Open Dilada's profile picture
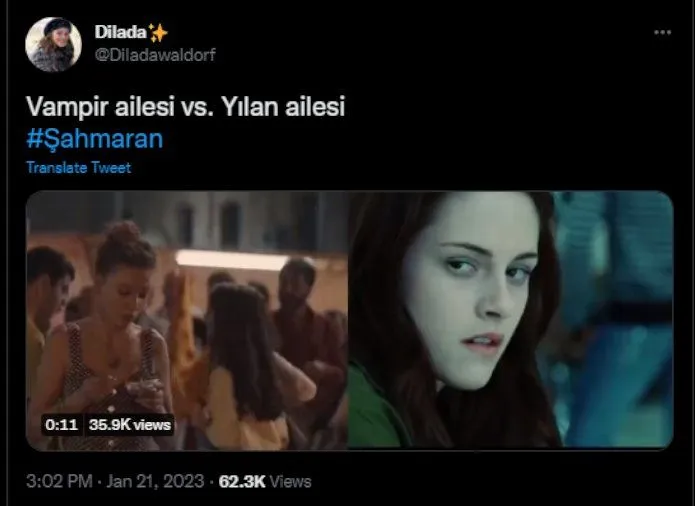 tap(54, 44)
